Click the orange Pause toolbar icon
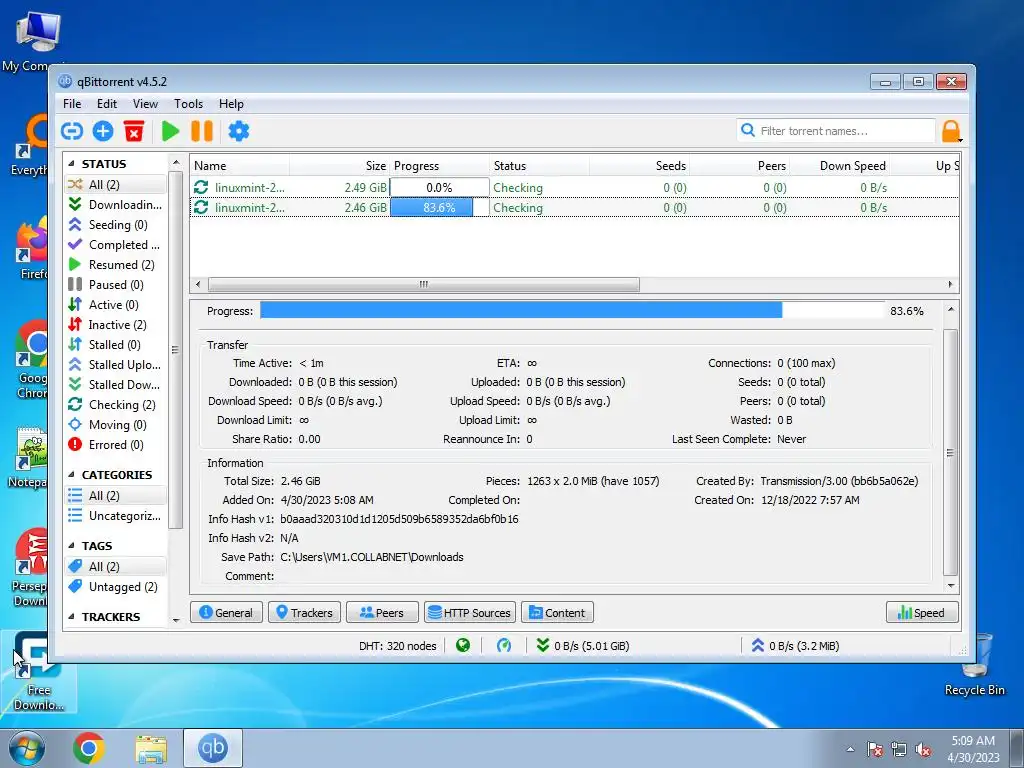The image size is (1024, 768). click(x=202, y=131)
